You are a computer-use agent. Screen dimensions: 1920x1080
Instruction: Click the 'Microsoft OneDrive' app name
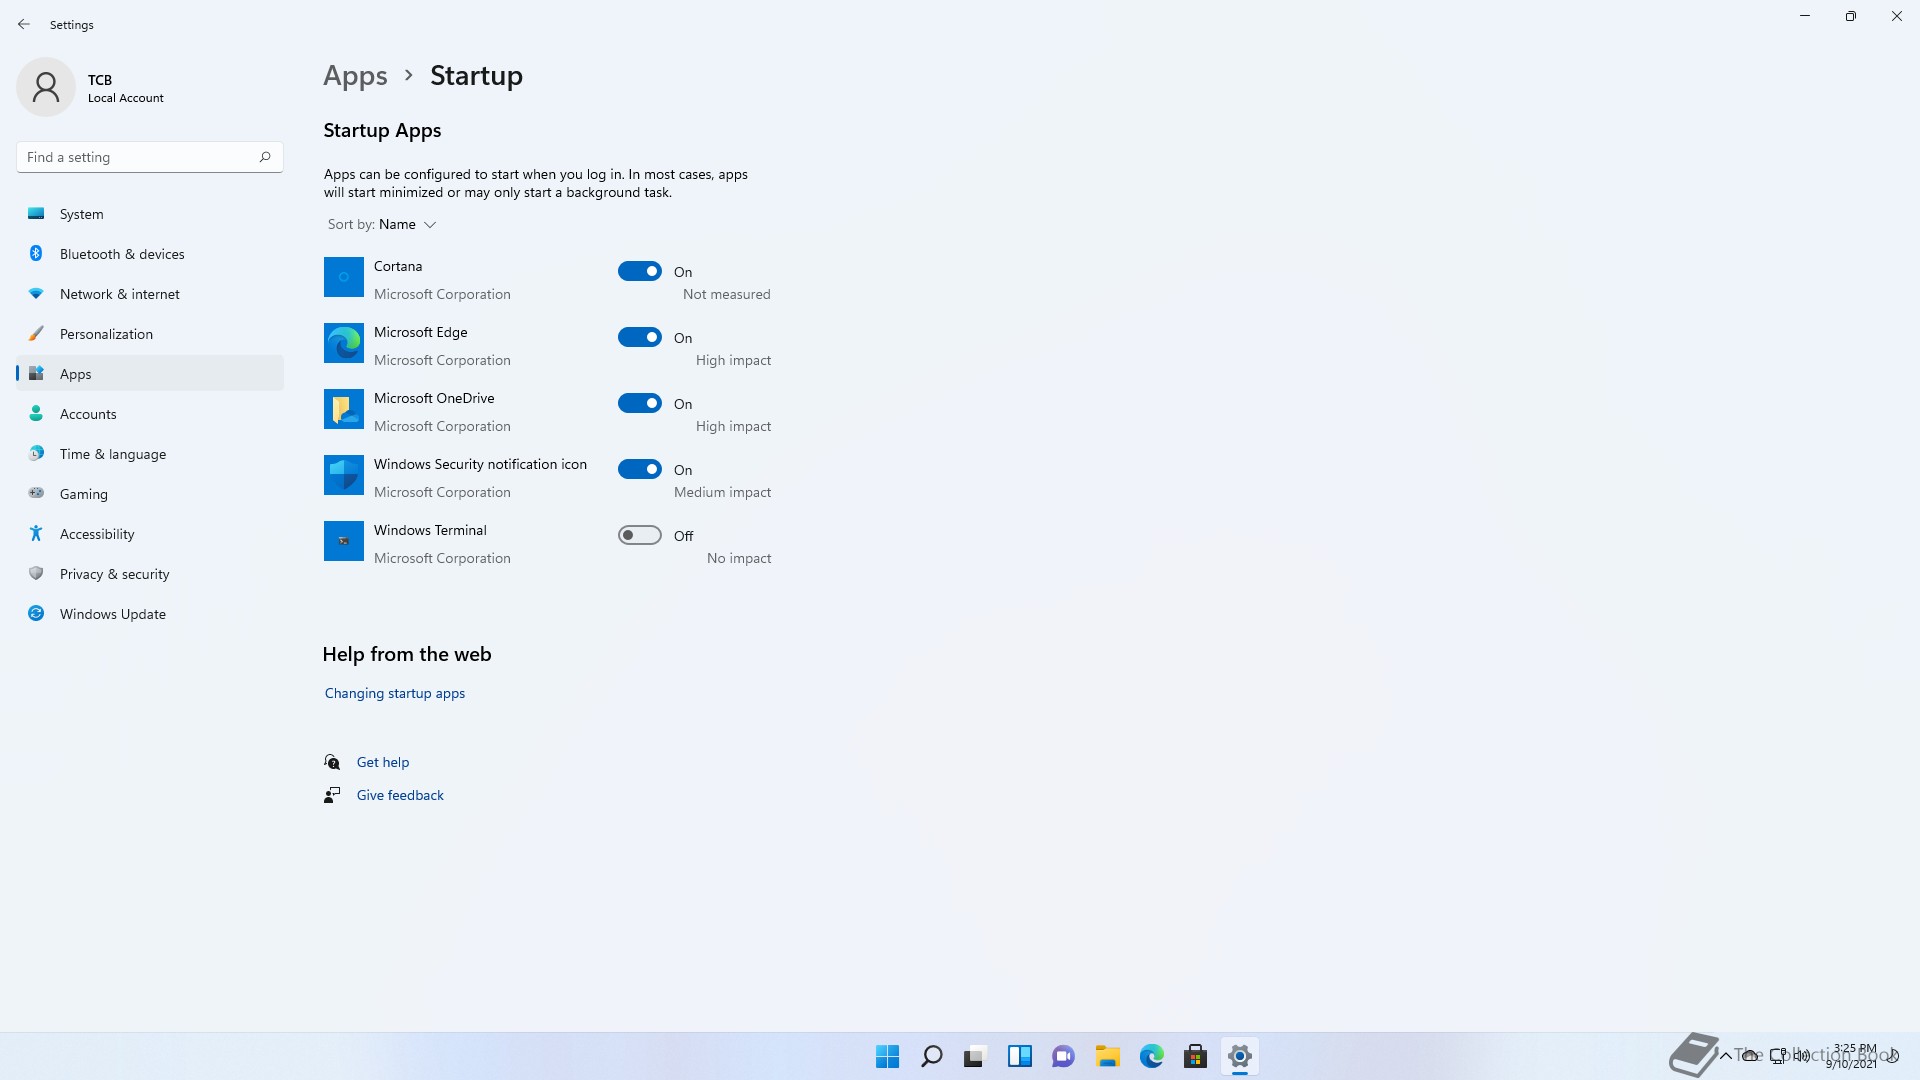[434, 398]
